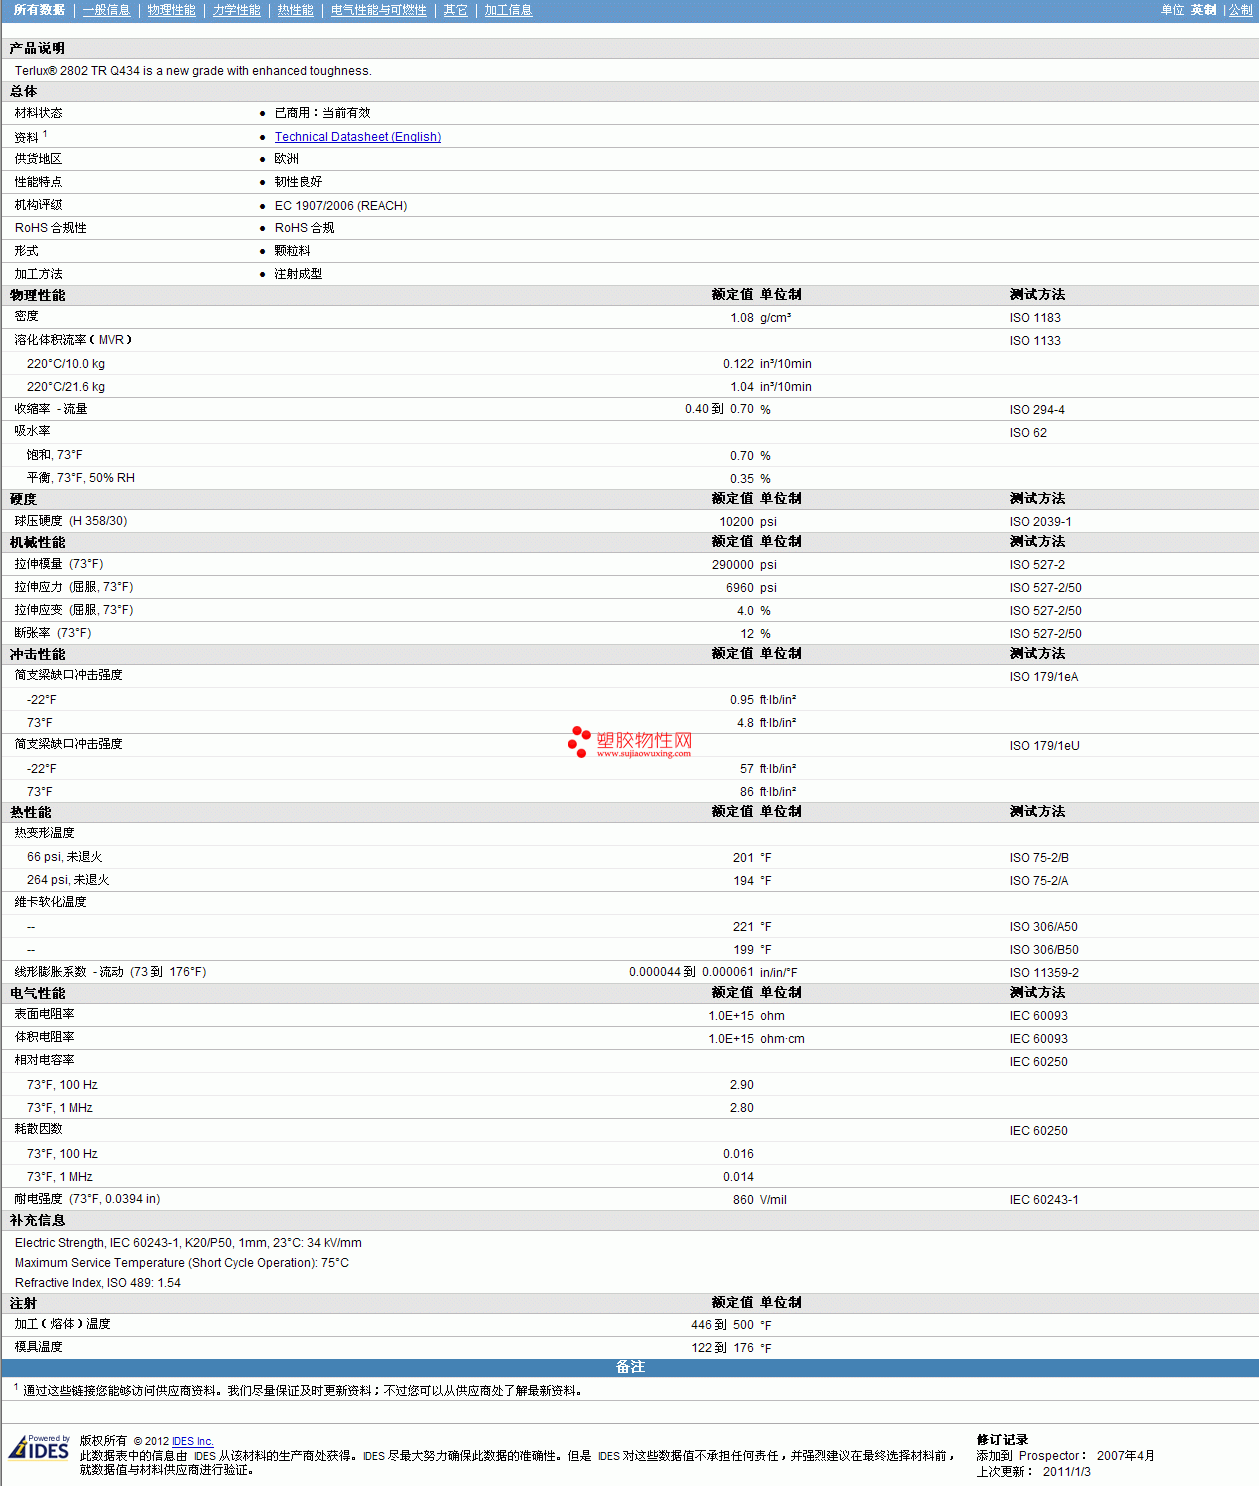Viewport: 1259px width, 1486px height.
Task: Click the yield stress value 6960
Action: pos(740,588)
